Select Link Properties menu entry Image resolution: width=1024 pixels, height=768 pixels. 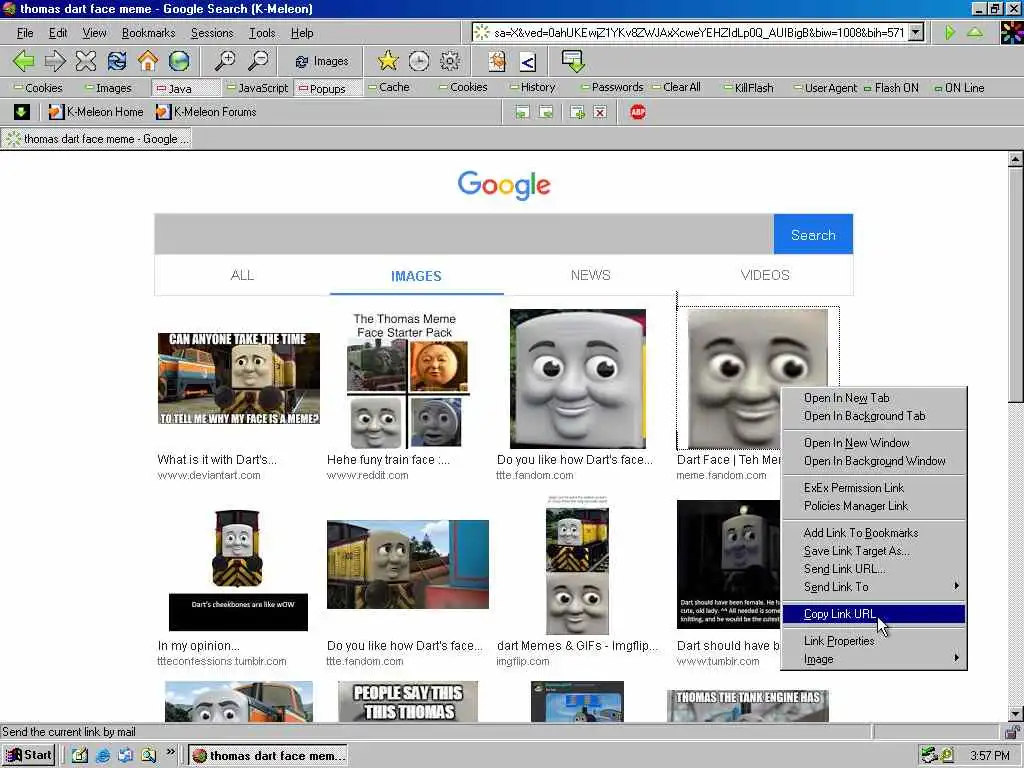coord(874,641)
